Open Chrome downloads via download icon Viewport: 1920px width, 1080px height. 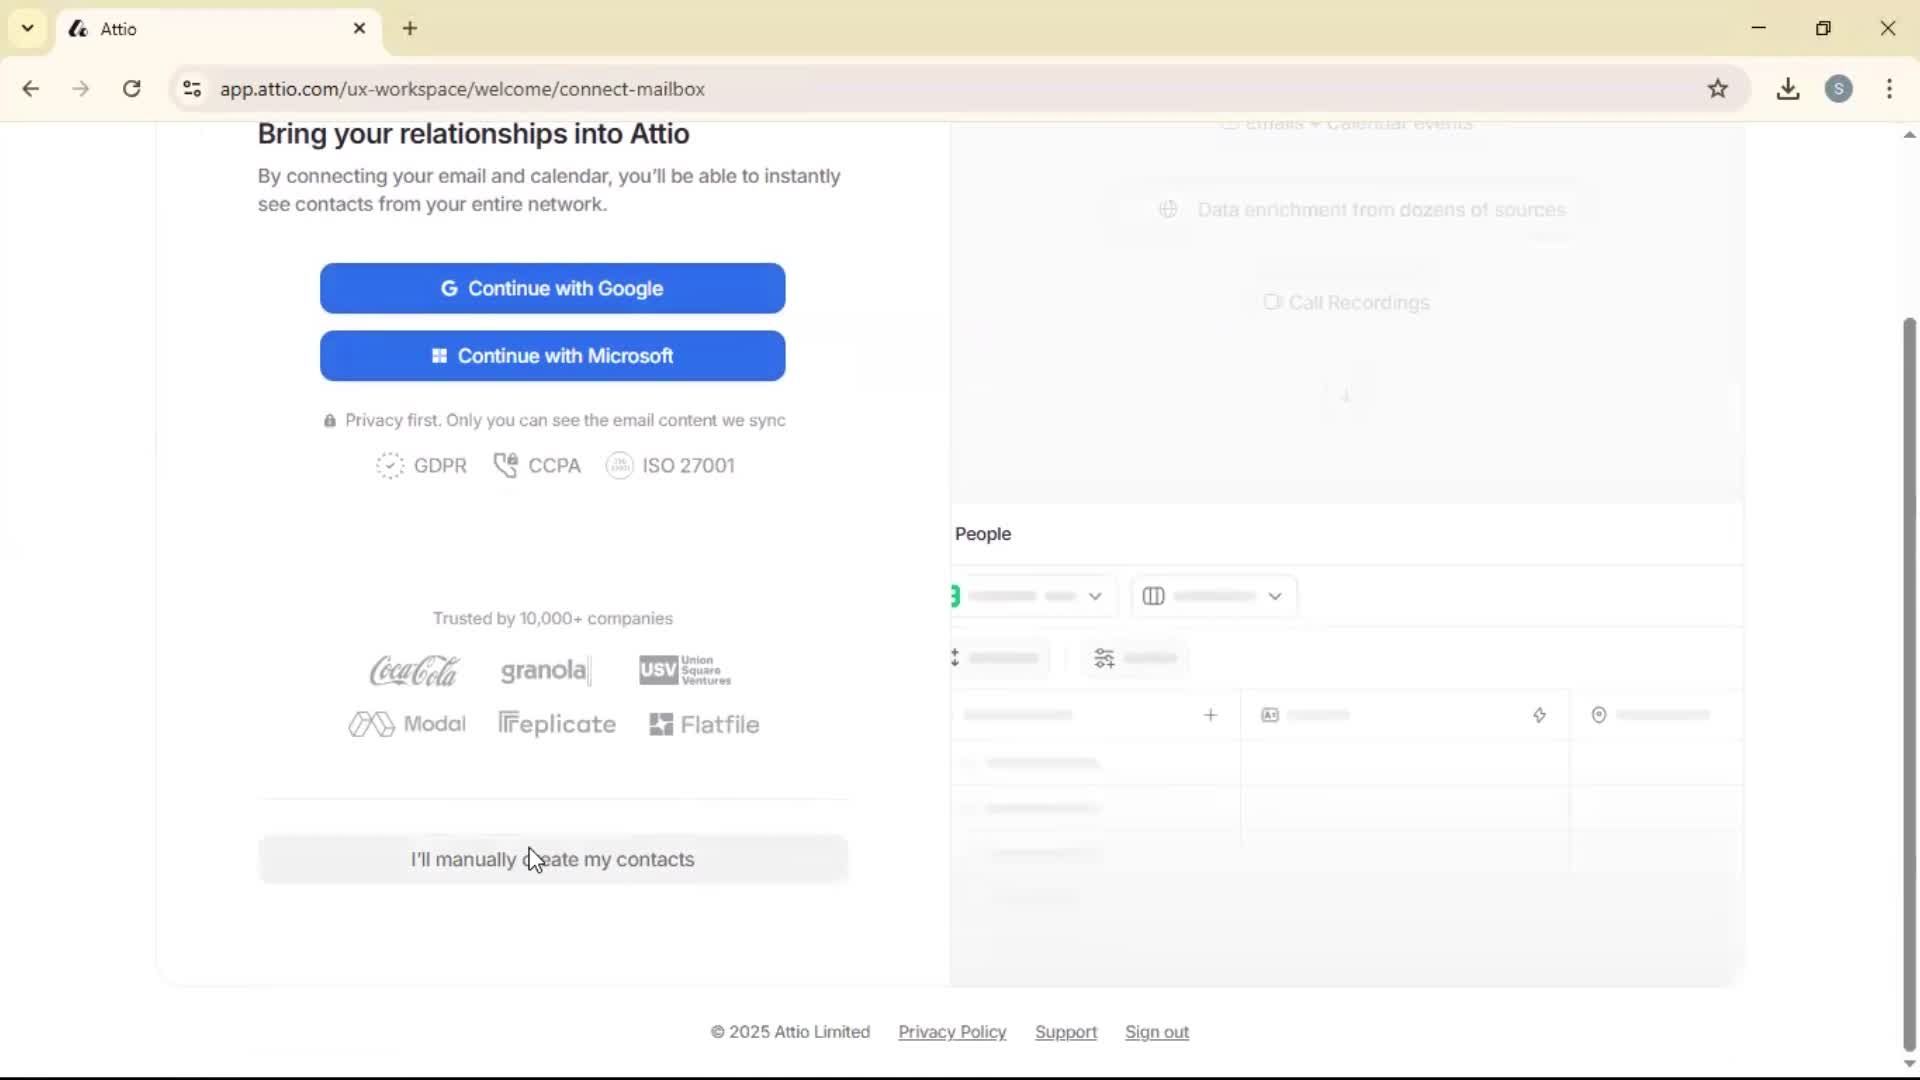click(x=1788, y=89)
